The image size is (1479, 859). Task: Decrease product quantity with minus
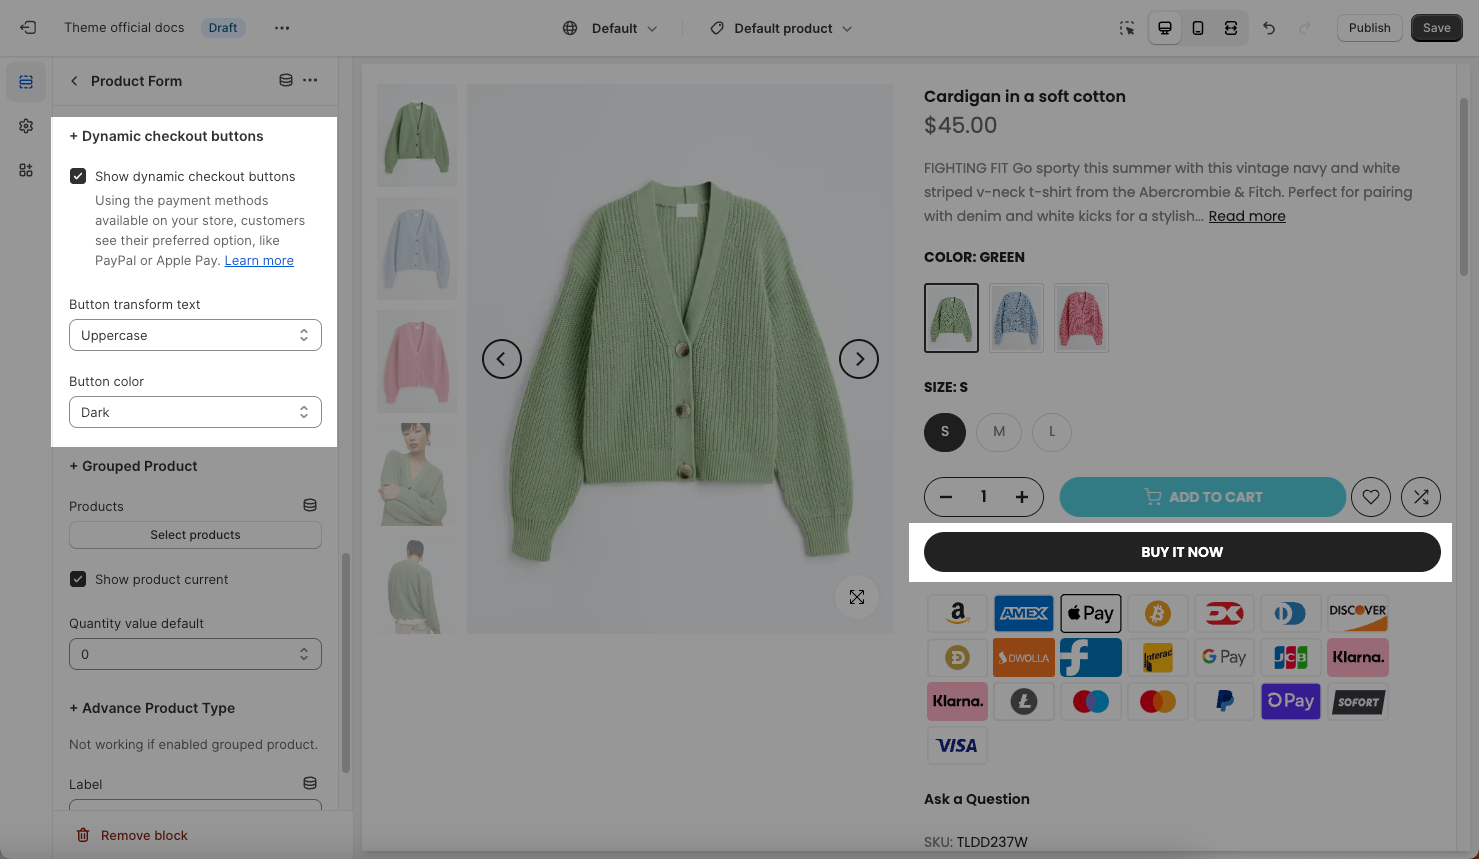[946, 497]
